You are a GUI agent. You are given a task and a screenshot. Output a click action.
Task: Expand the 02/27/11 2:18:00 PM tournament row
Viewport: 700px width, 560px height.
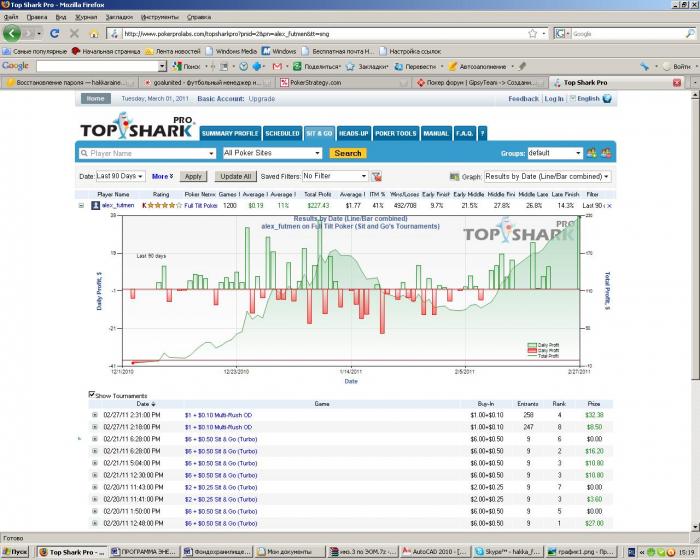(x=95, y=427)
